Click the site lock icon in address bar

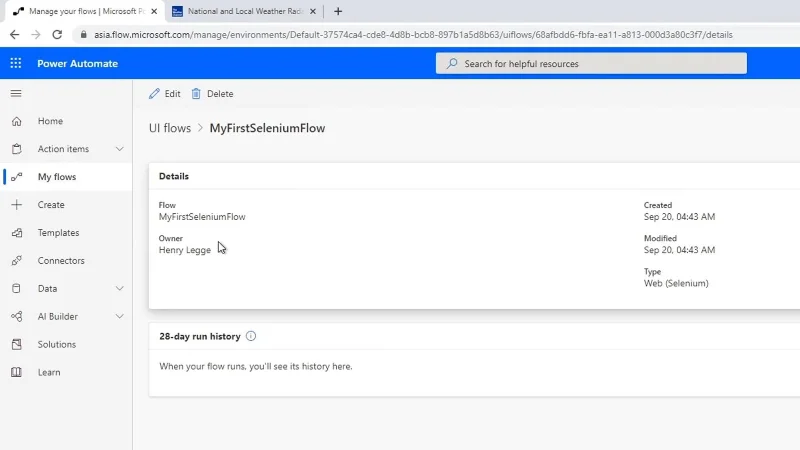point(83,35)
